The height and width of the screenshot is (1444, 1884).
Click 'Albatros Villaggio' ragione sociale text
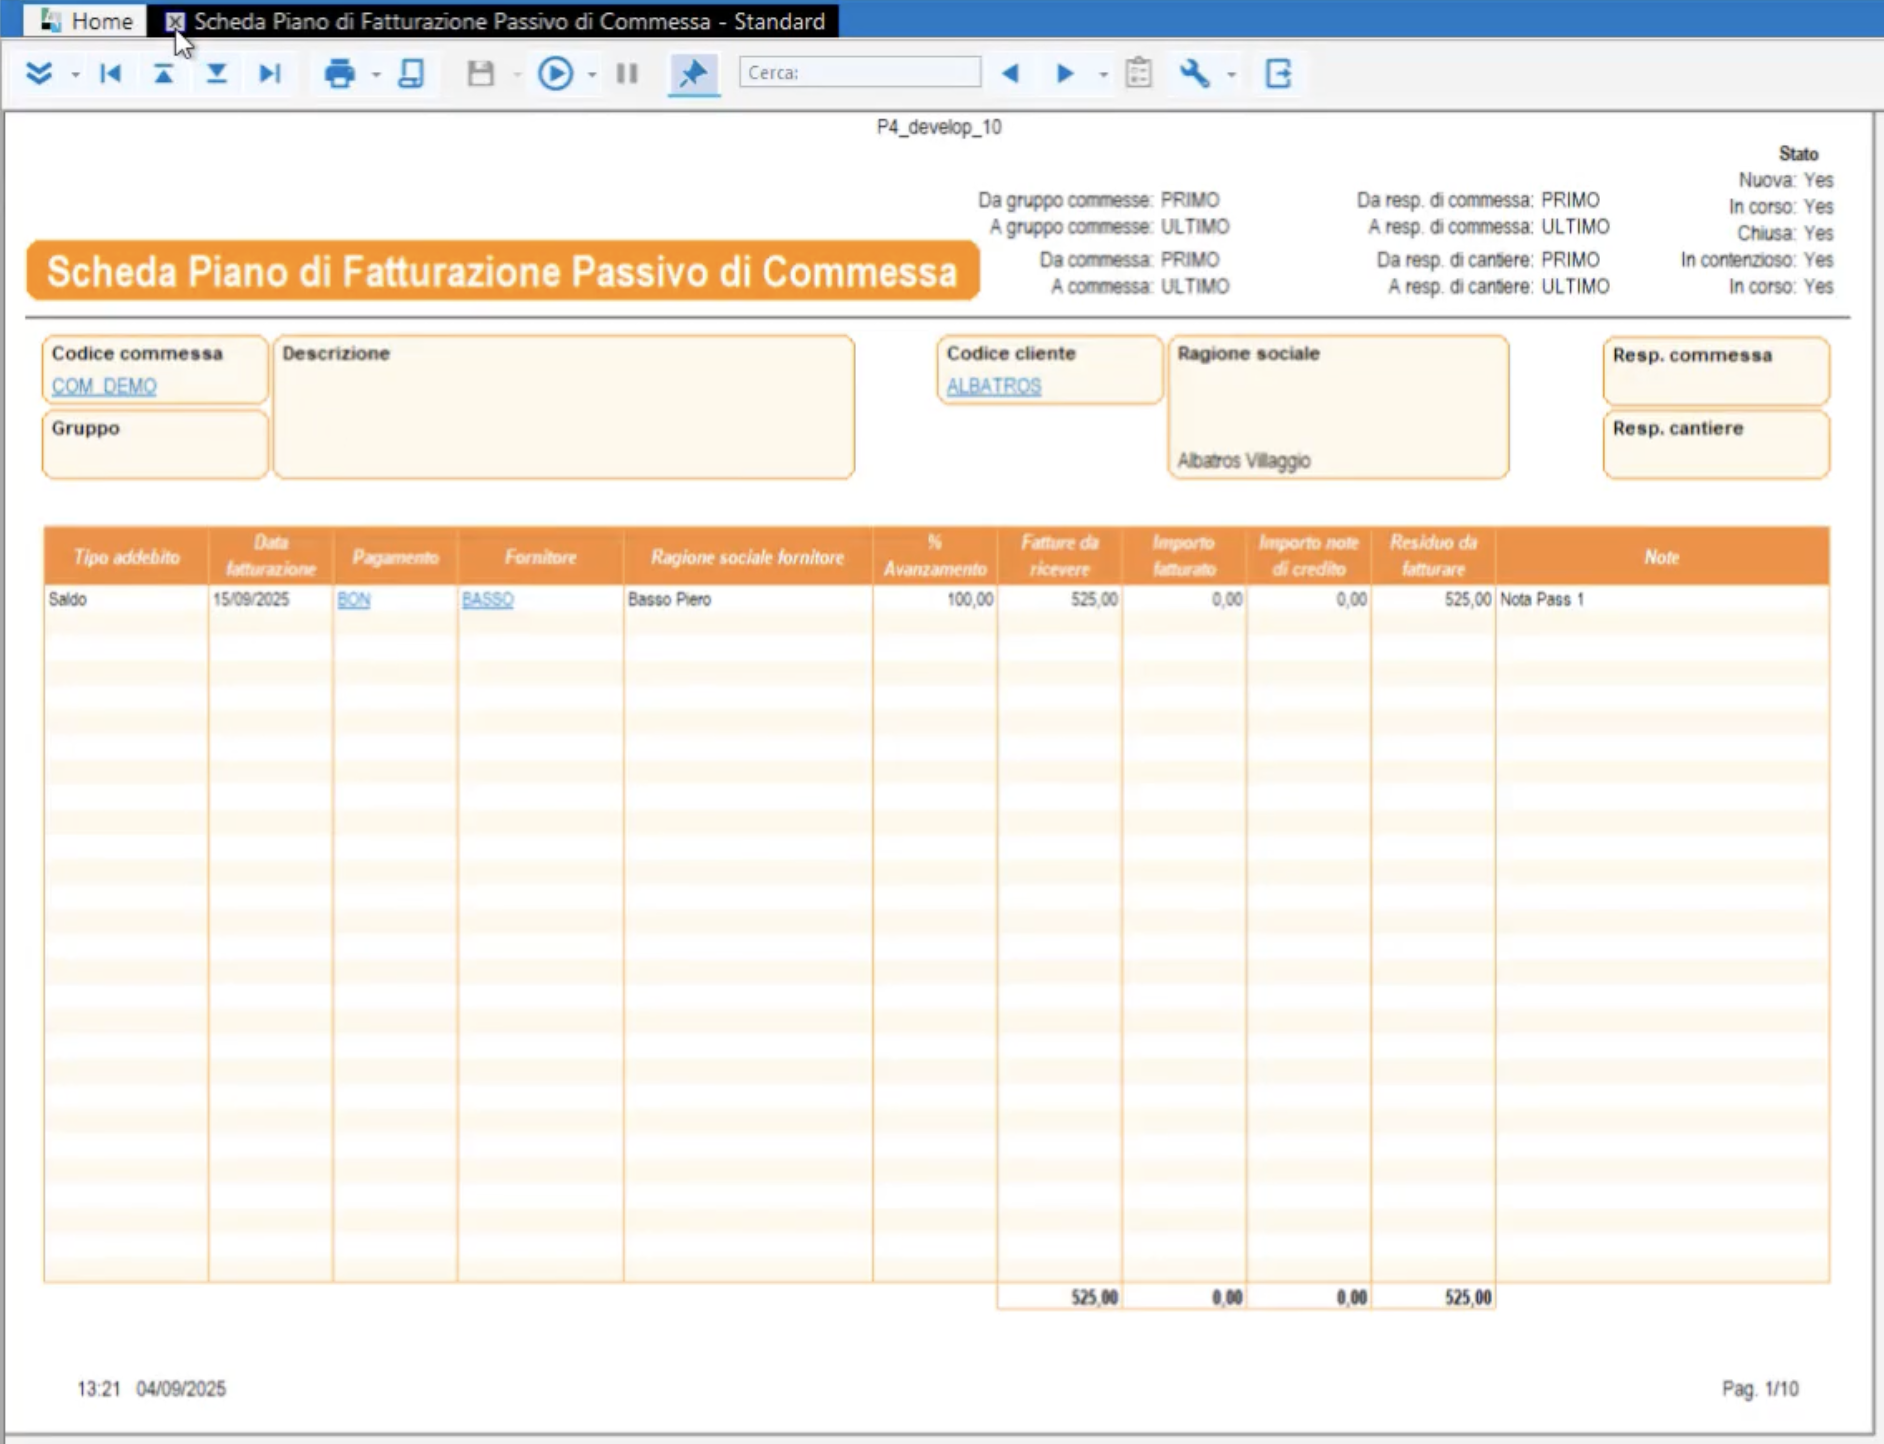(1244, 461)
